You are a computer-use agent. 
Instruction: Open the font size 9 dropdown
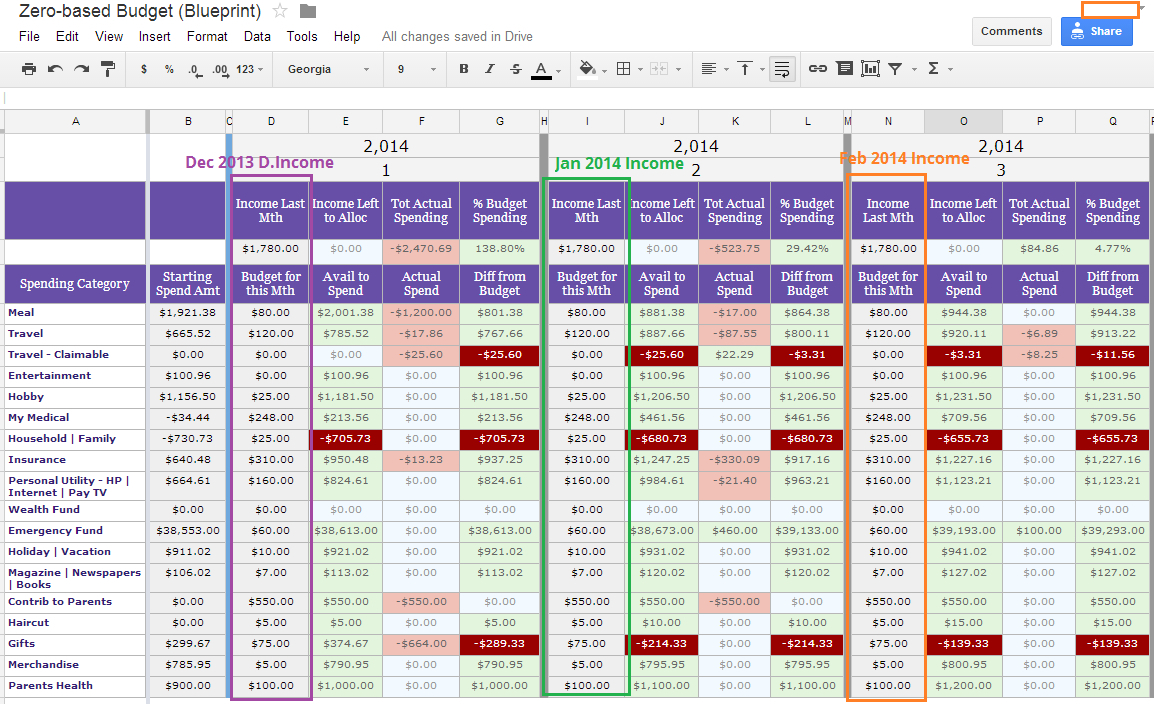(417, 69)
